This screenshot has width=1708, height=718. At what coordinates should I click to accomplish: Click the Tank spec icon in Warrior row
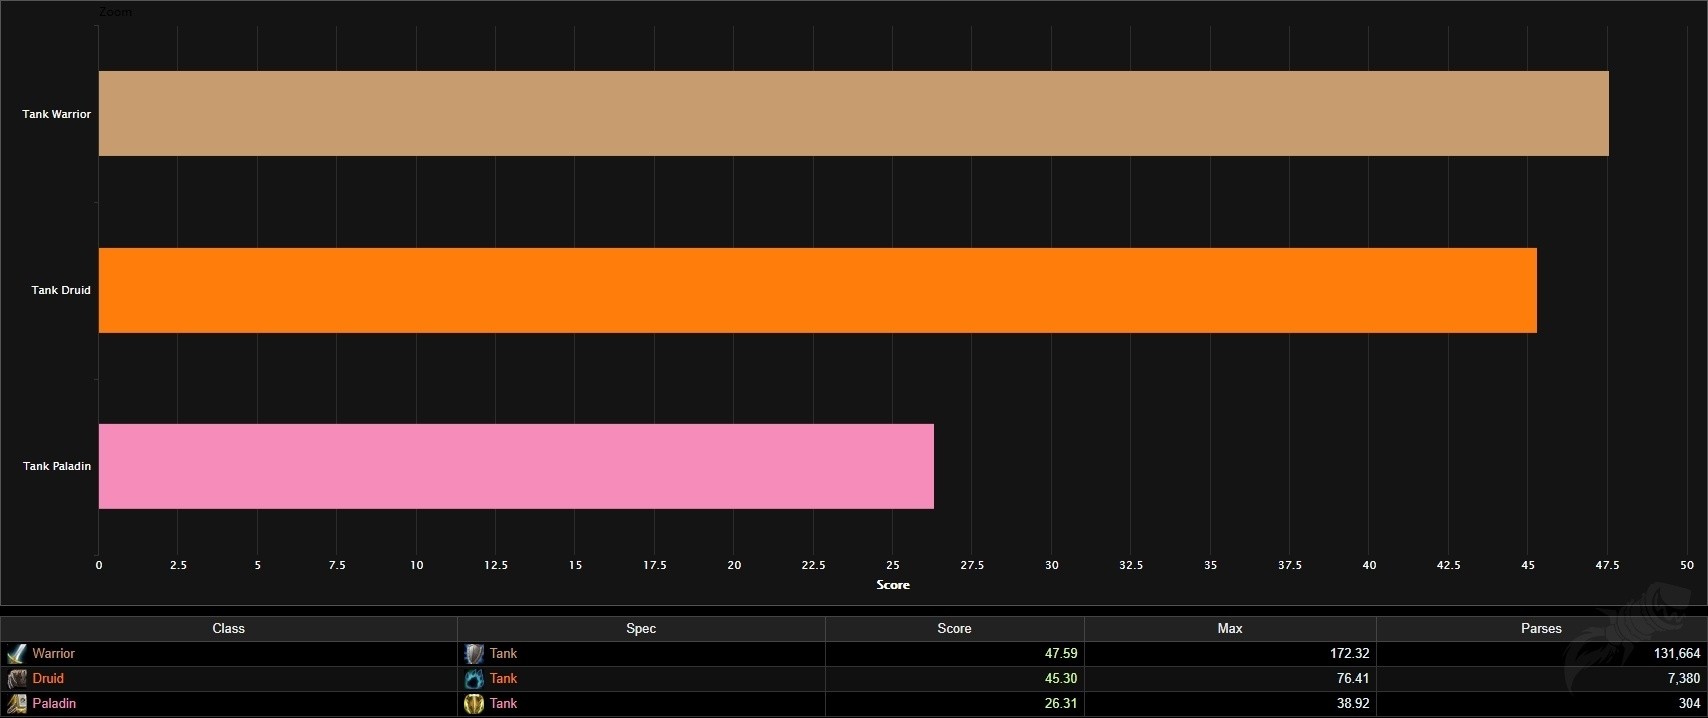[x=474, y=654]
